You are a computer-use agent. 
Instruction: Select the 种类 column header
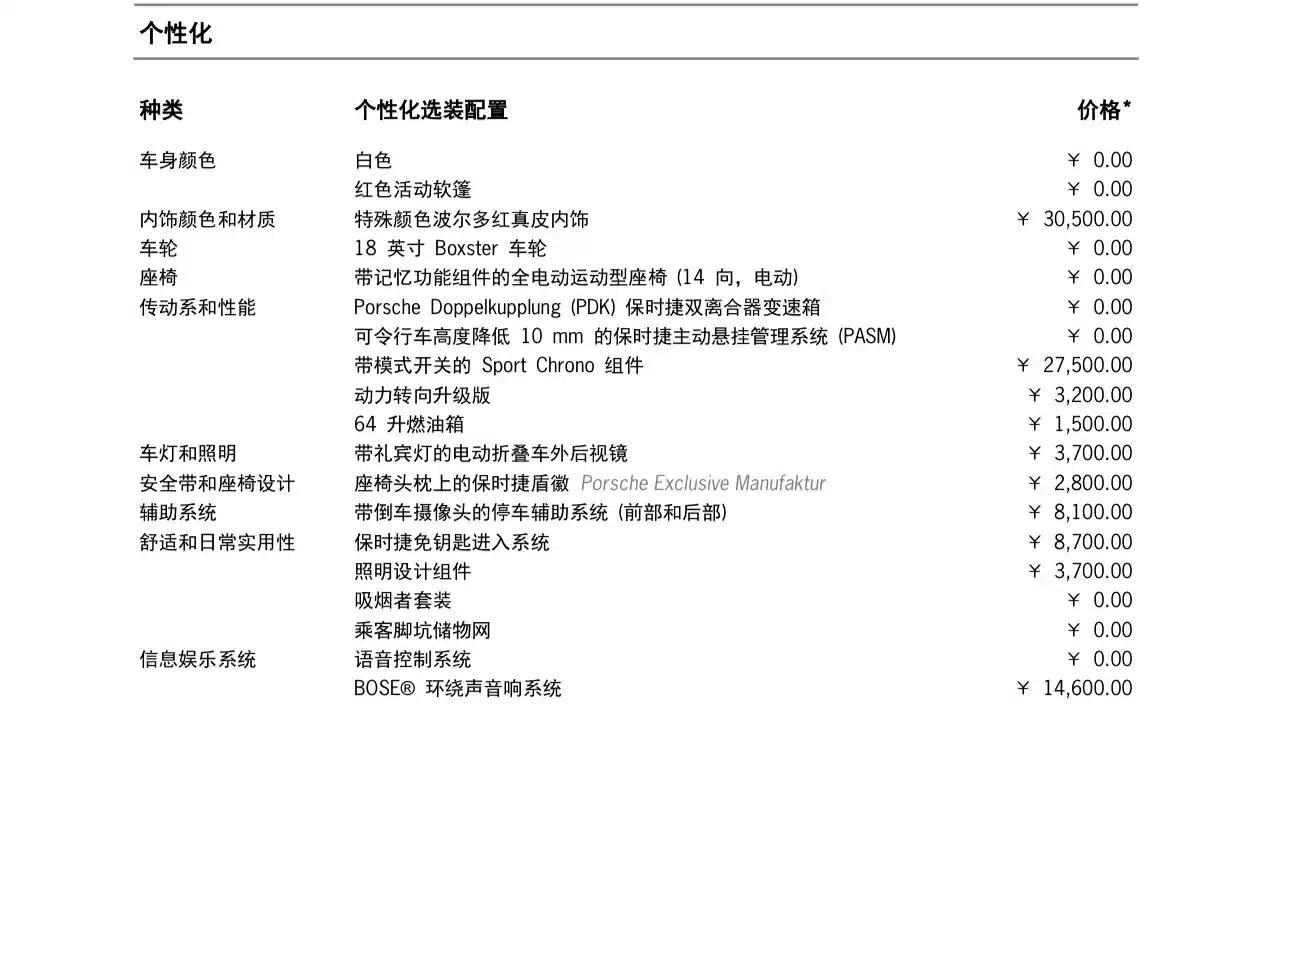161,110
